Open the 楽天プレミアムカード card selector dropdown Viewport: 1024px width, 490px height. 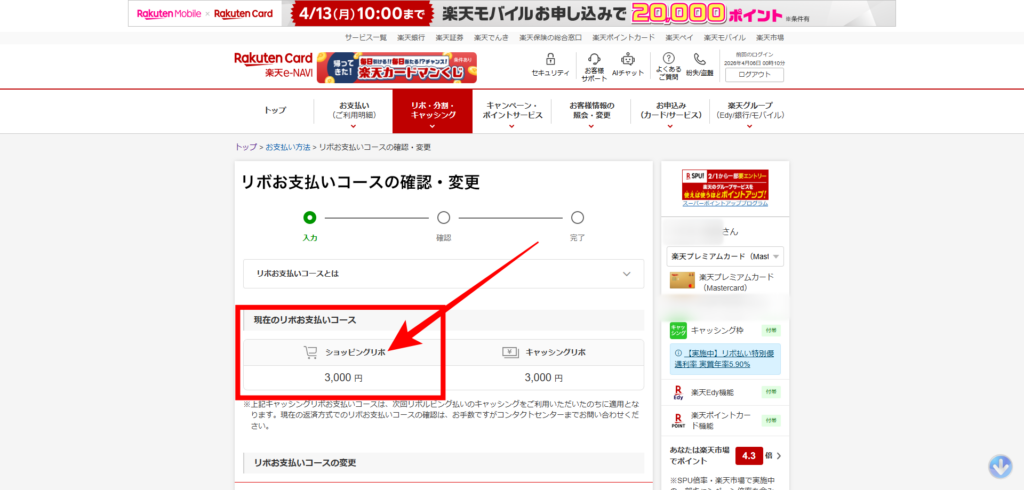[x=725, y=256]
